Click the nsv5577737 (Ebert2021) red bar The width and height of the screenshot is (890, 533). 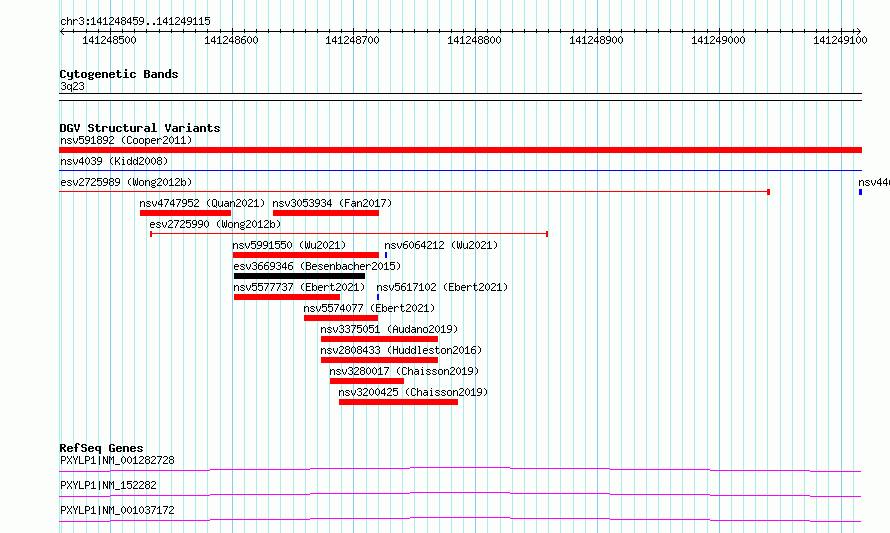pyautogui.click(x=287, y=297)
